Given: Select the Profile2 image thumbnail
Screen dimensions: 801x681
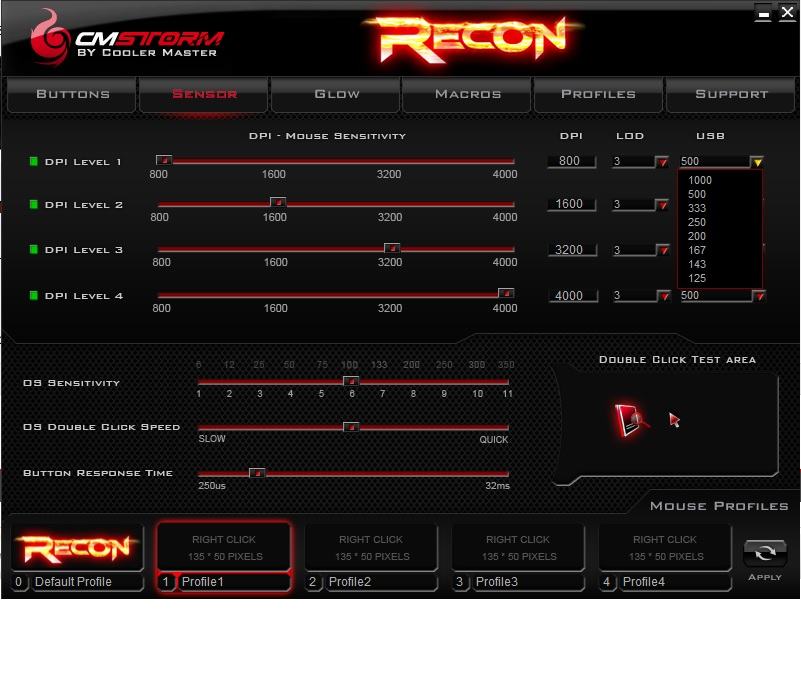Looking at the screenshot, I should tap(371, 548).
